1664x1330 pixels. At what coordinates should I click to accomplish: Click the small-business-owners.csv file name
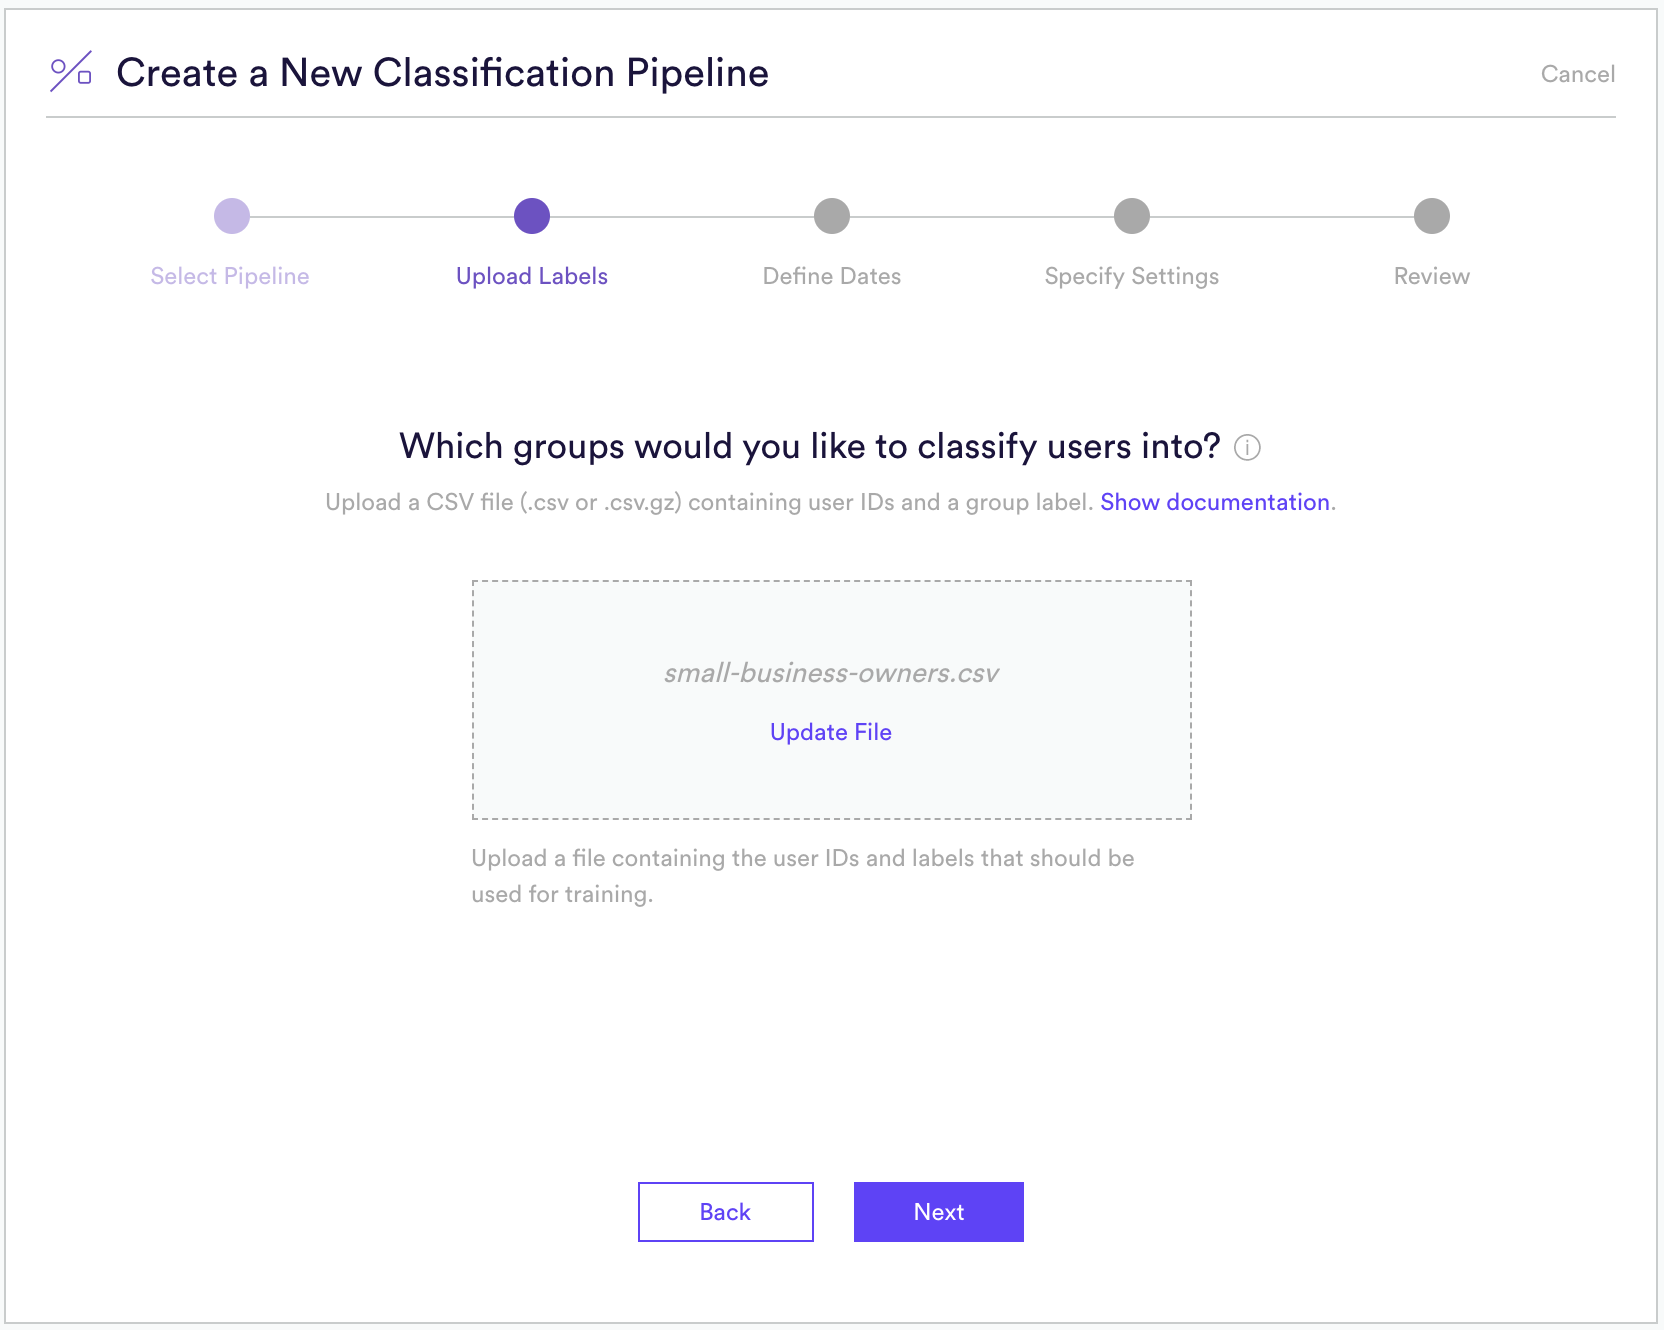tap(831, 673)
